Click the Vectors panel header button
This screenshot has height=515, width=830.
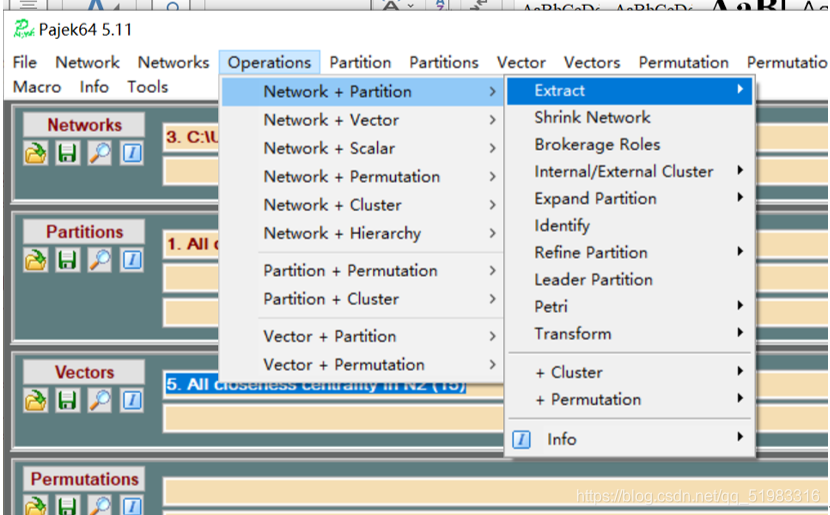(x=84, y=373)
